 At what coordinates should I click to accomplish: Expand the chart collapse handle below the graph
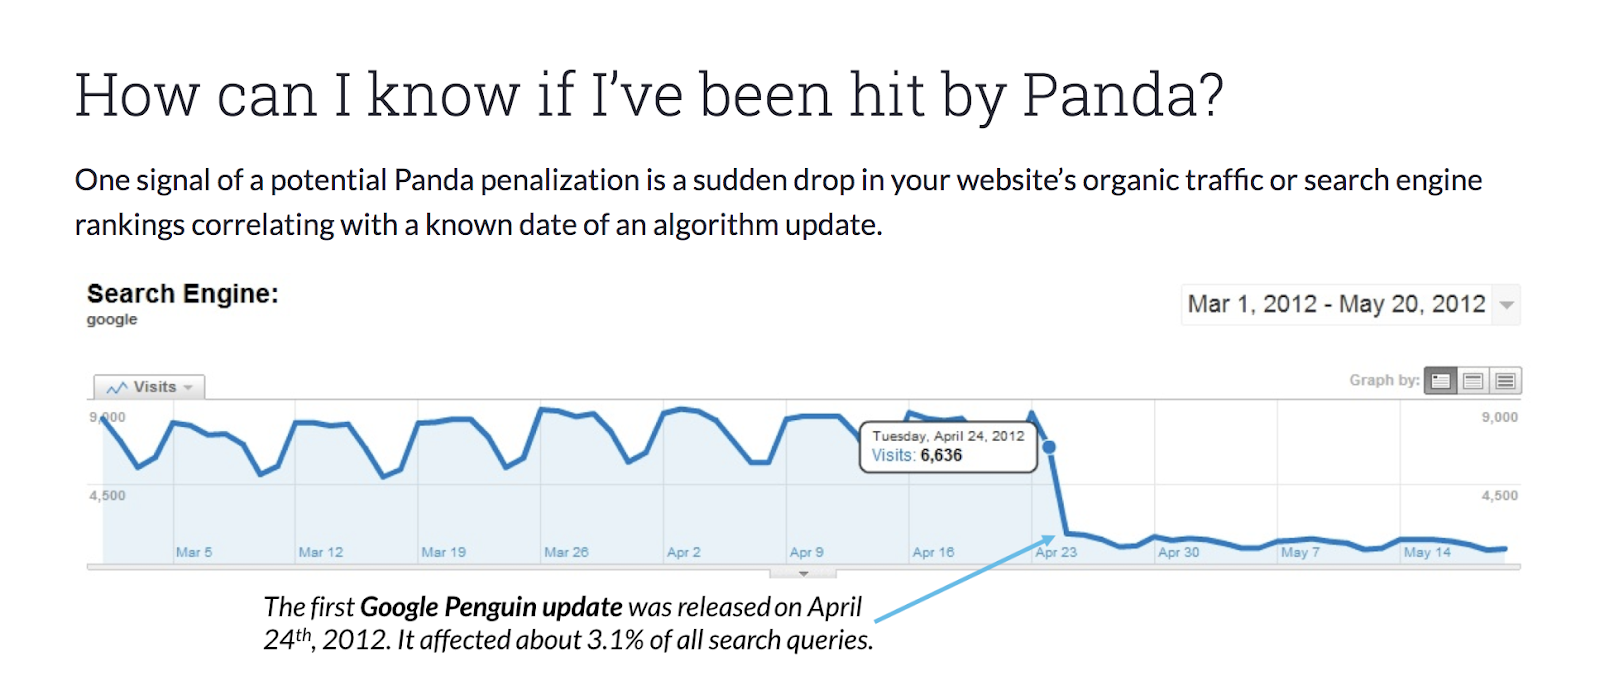[x=803, y=574]
